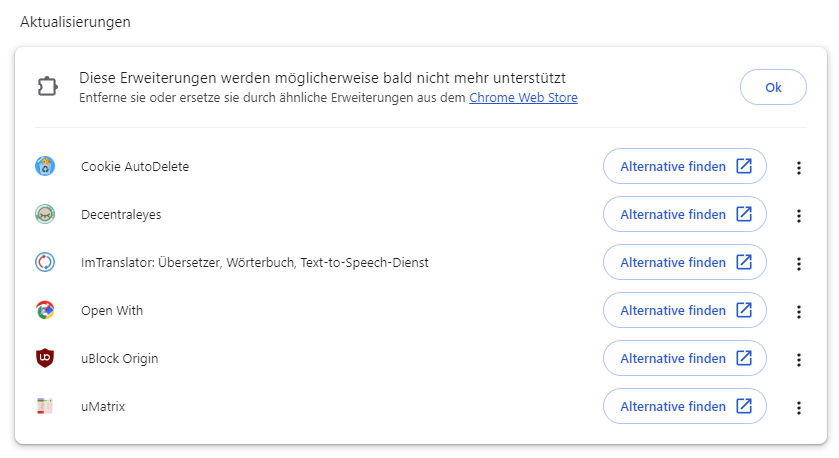The height and width of the screenshot is (458, 839).
Task: Dismiss the warning with the Ok button
Action: 773,87
